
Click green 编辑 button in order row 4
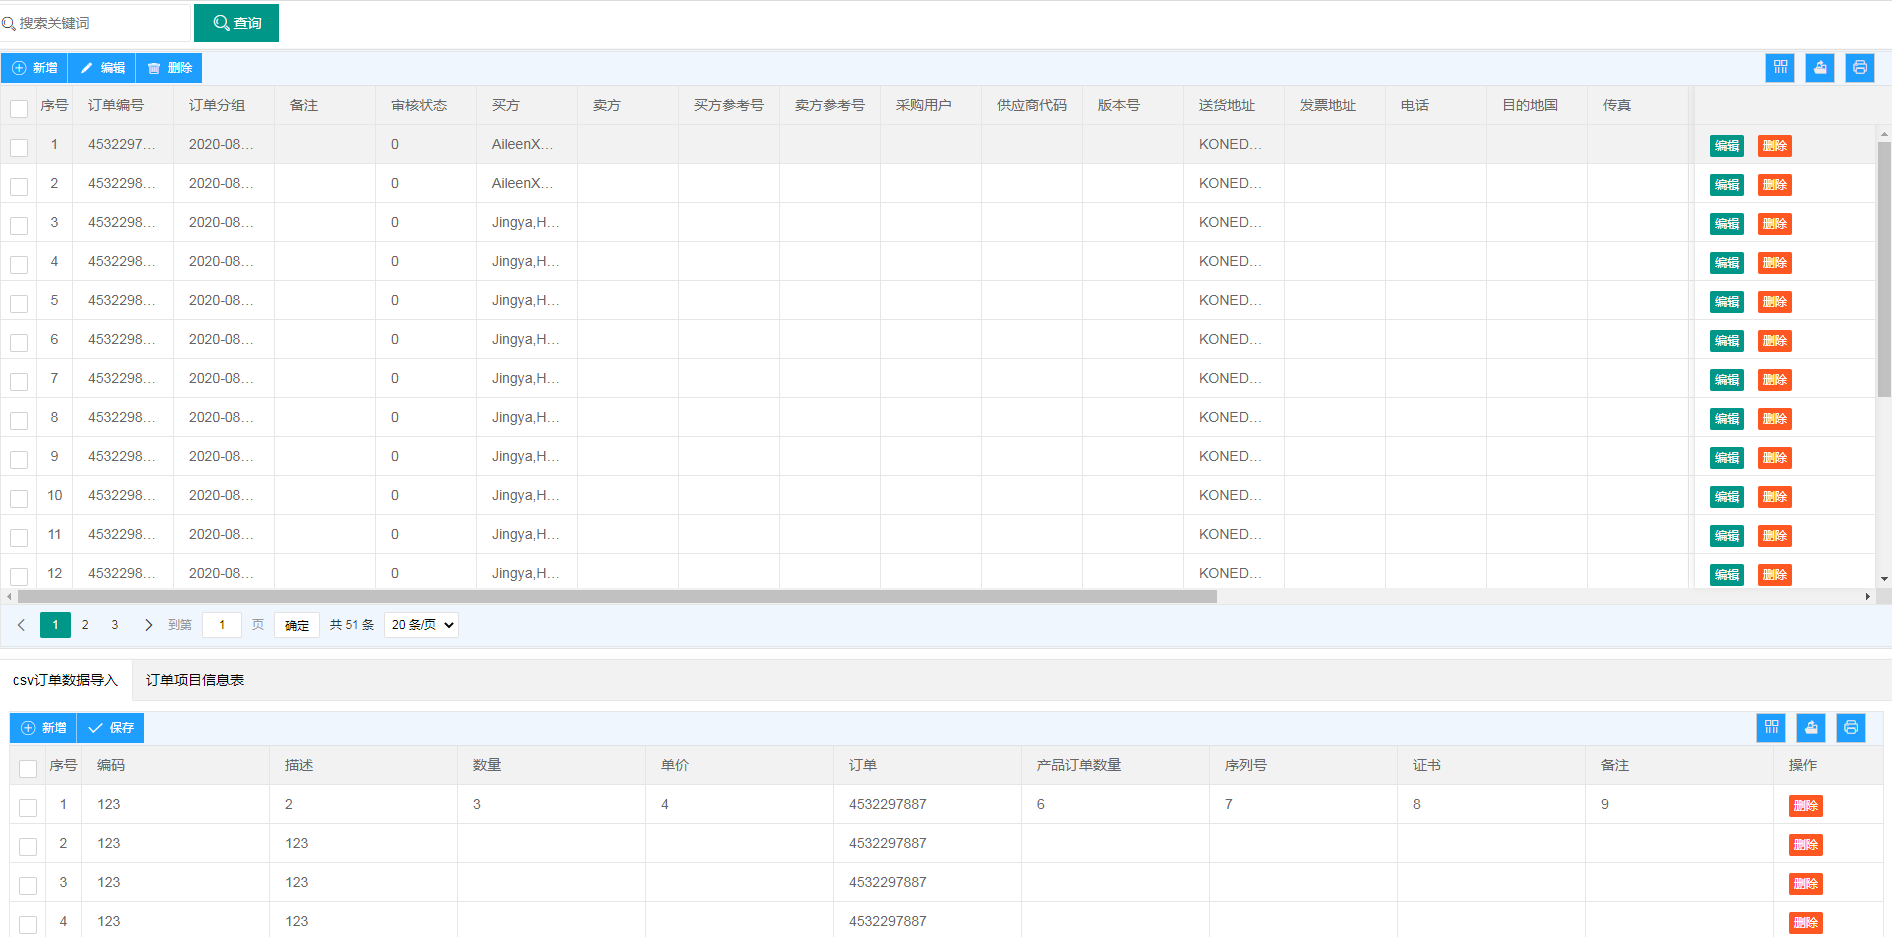(1727, 263)
